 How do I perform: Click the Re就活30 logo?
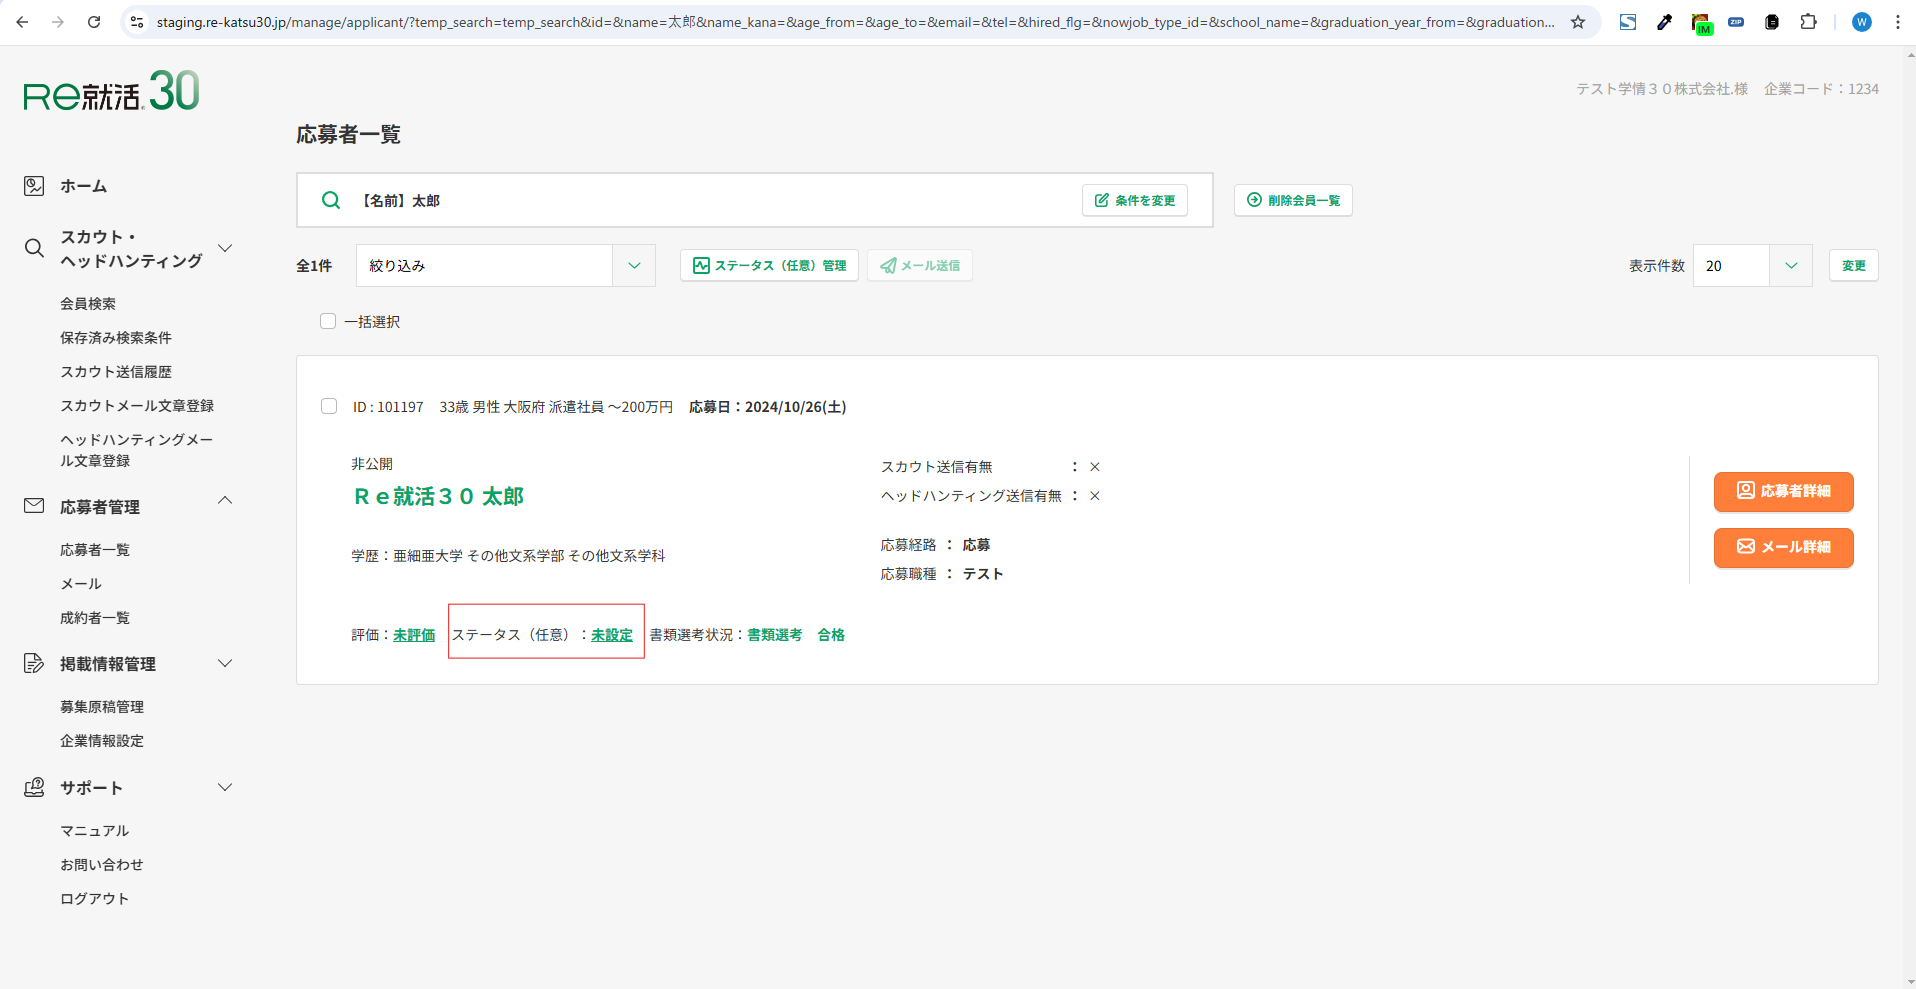click(x=112, y=91)
